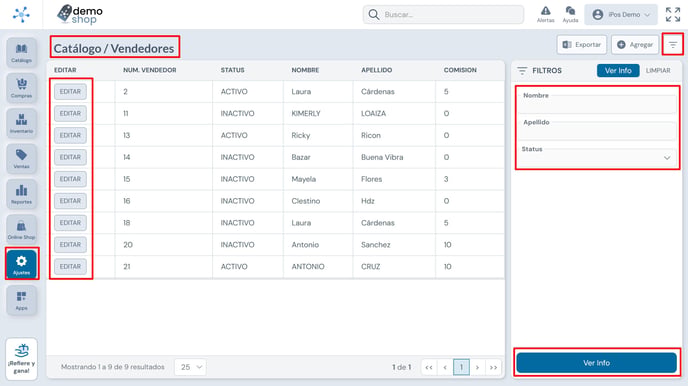Click EDITAR for vendor Bazar Buena Vibra

[70, 157]
